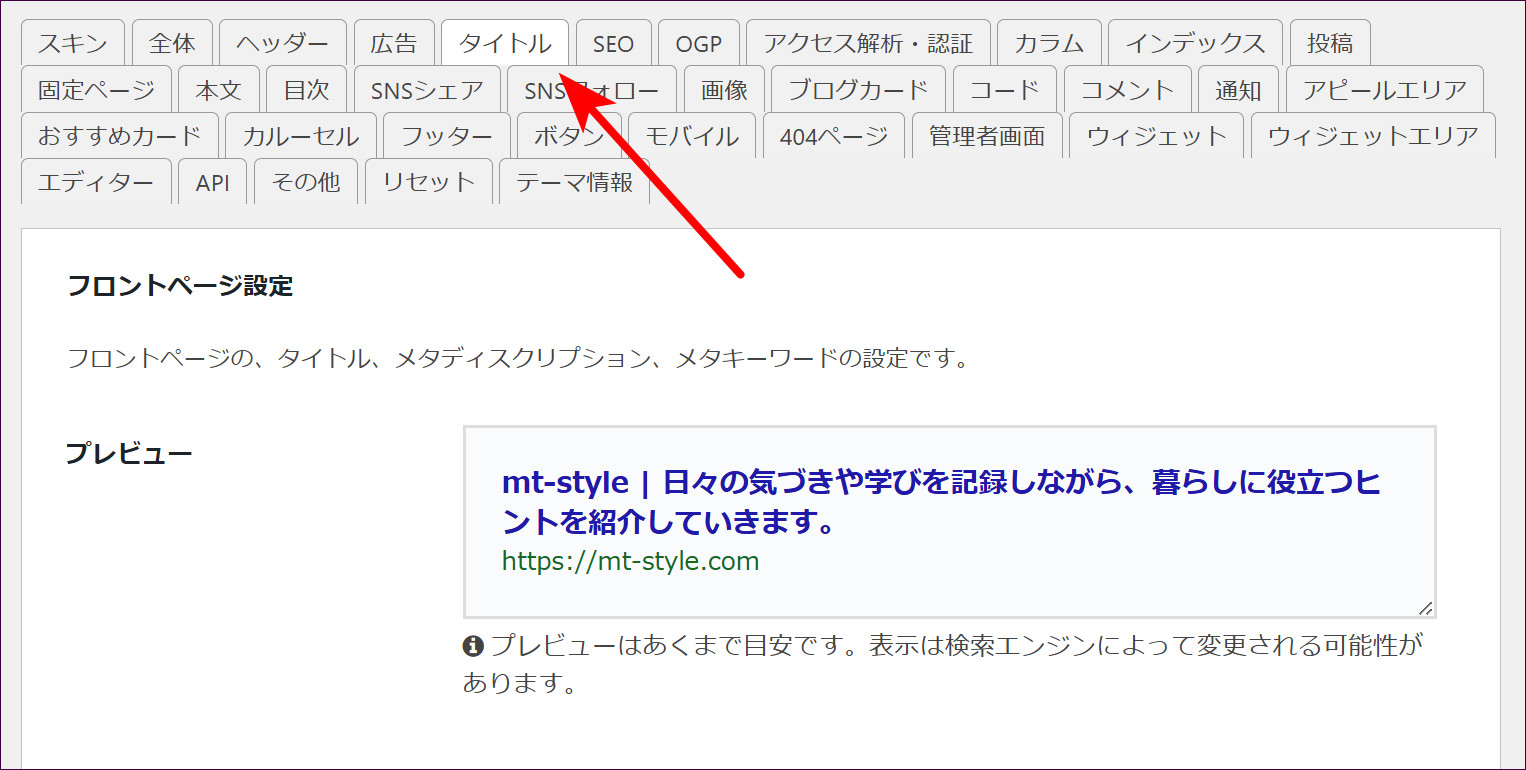Click the info icon beside the preview note
Image resolution: width=1526 pixels, height=770 pixels.
click(x=473, y=646)
